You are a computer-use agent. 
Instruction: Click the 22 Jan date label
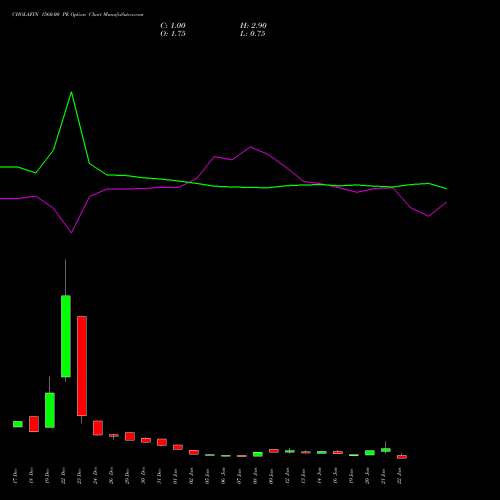point(399,476)
